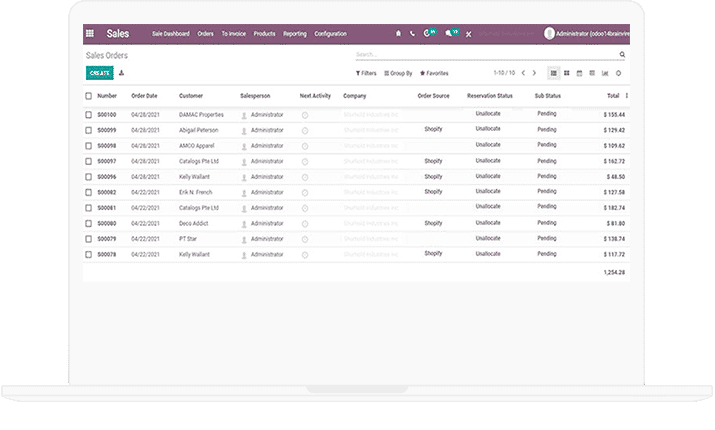
Task: Open the Favorites dropdown
Action: coord(434,73)
